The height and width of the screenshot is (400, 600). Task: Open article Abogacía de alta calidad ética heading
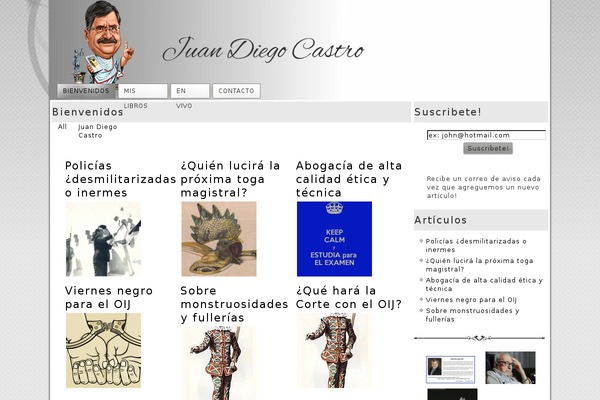349,179
